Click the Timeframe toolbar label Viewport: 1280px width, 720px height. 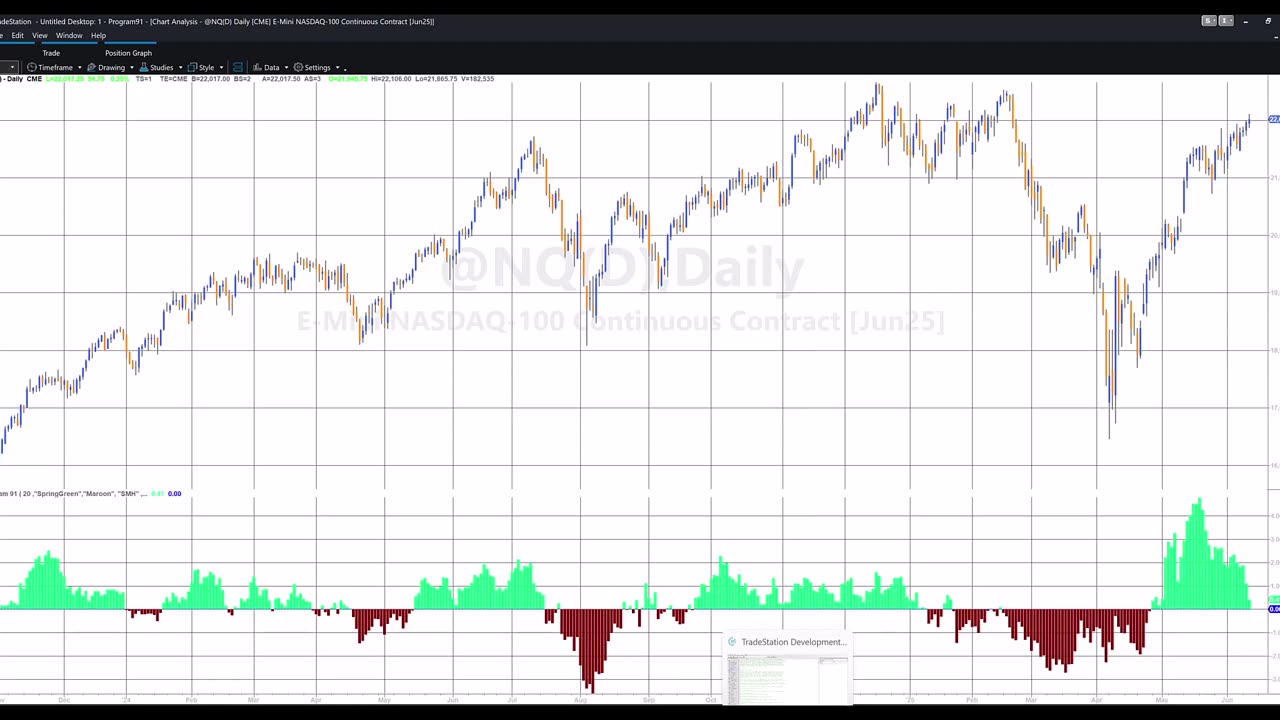point(56,68)
